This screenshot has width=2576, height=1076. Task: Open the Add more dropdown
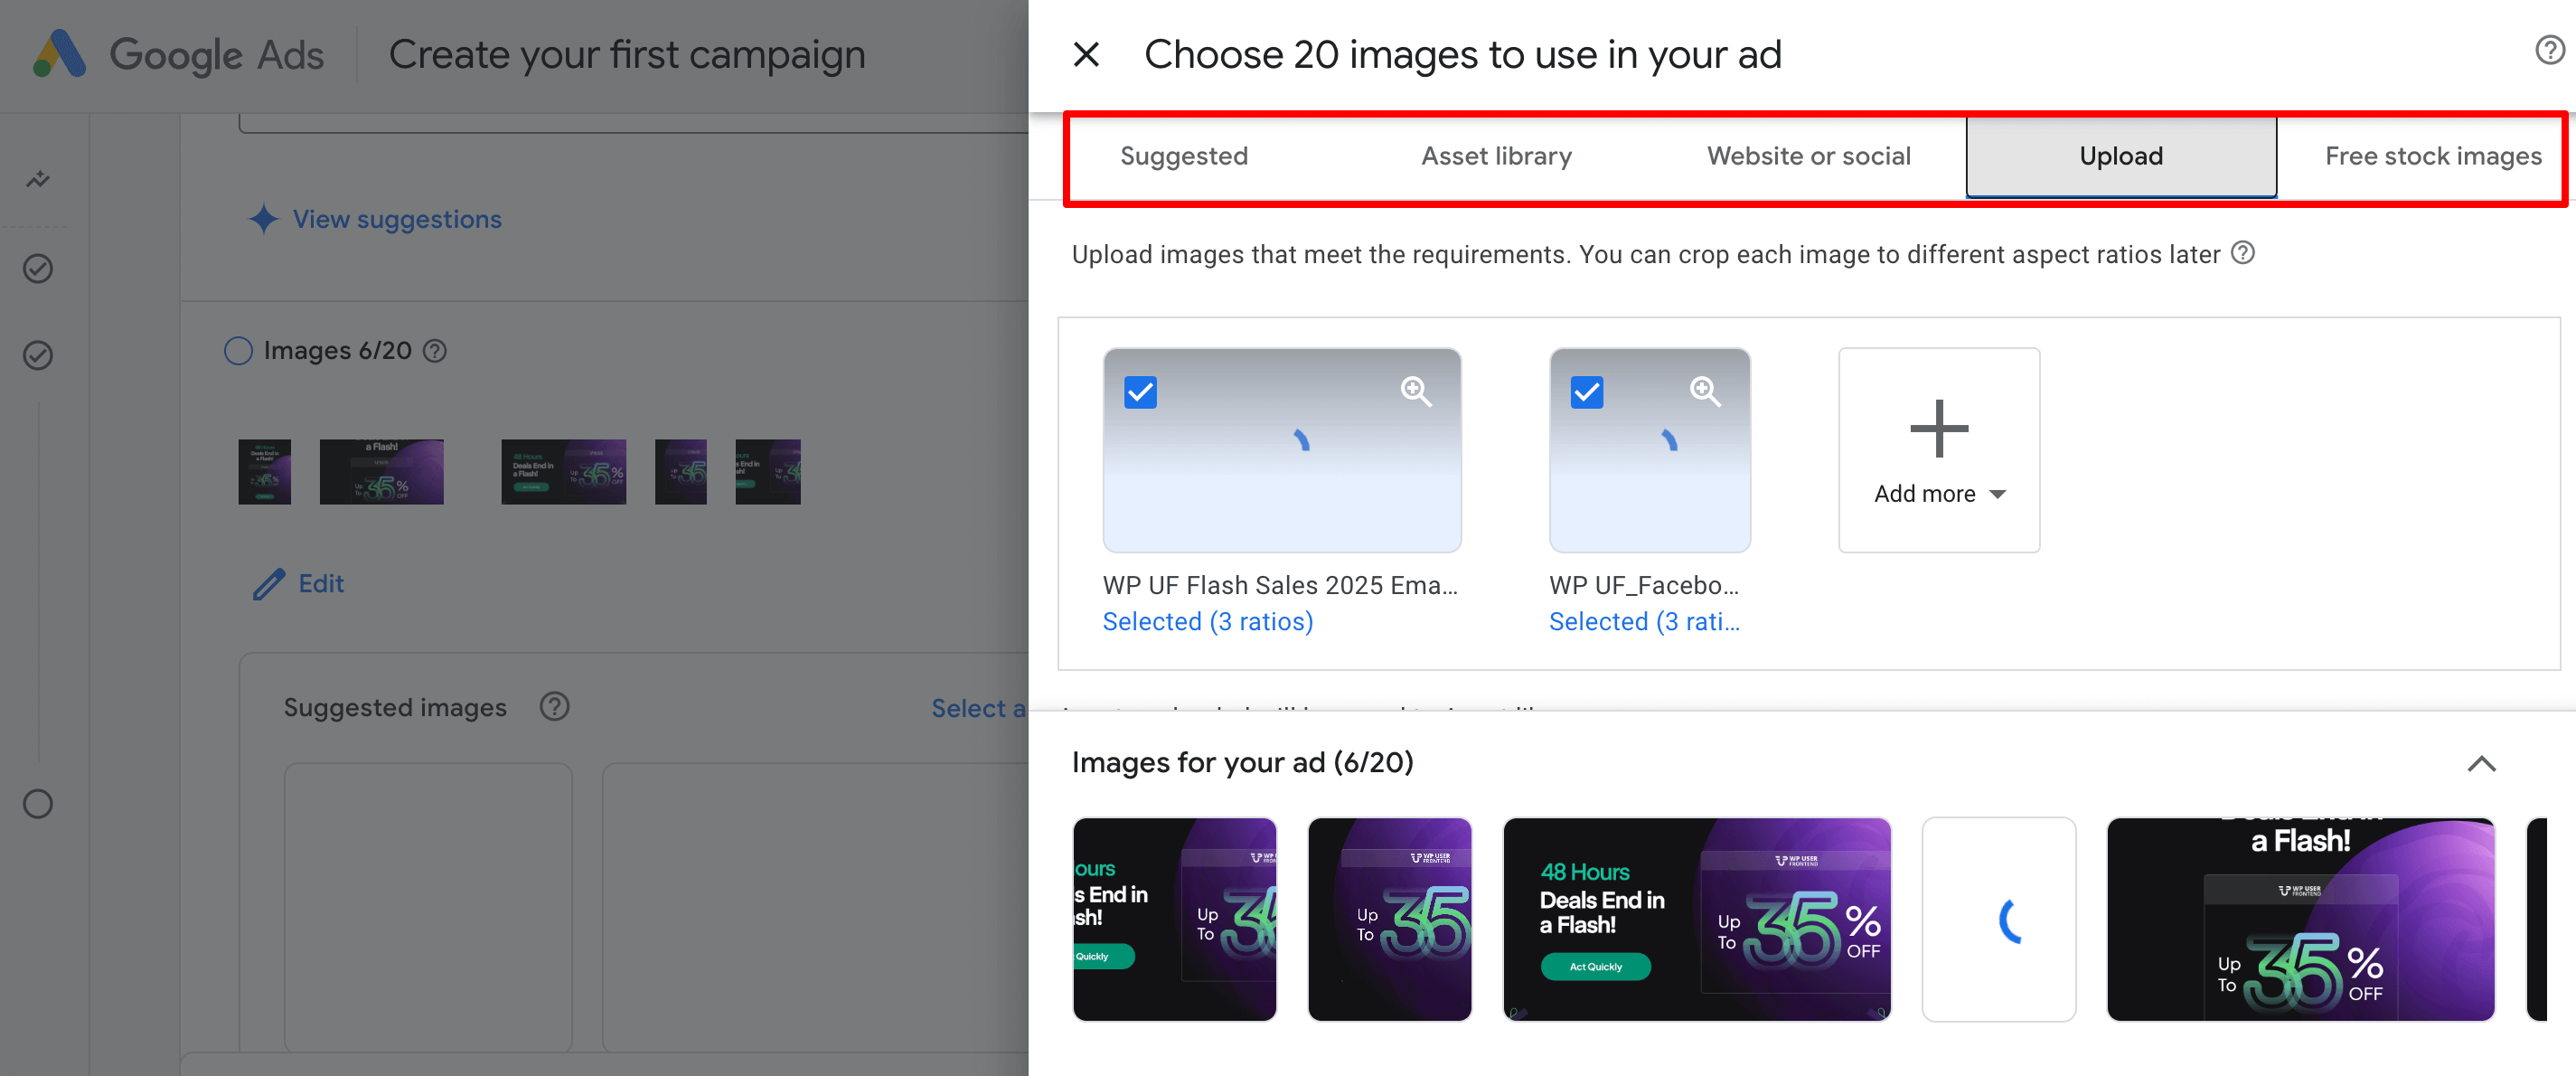click(x=1939, y=450)
